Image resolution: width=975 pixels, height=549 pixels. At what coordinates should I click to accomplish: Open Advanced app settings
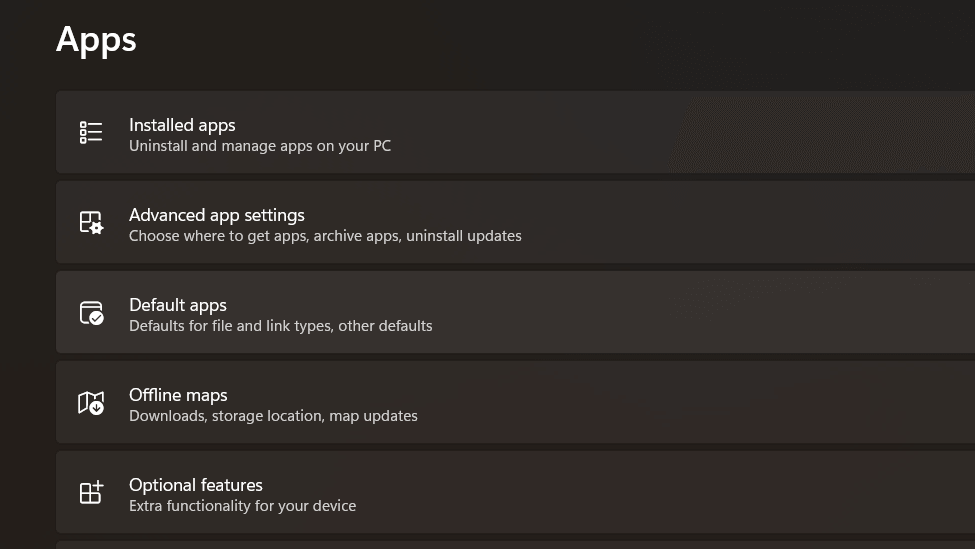[216, 215]
